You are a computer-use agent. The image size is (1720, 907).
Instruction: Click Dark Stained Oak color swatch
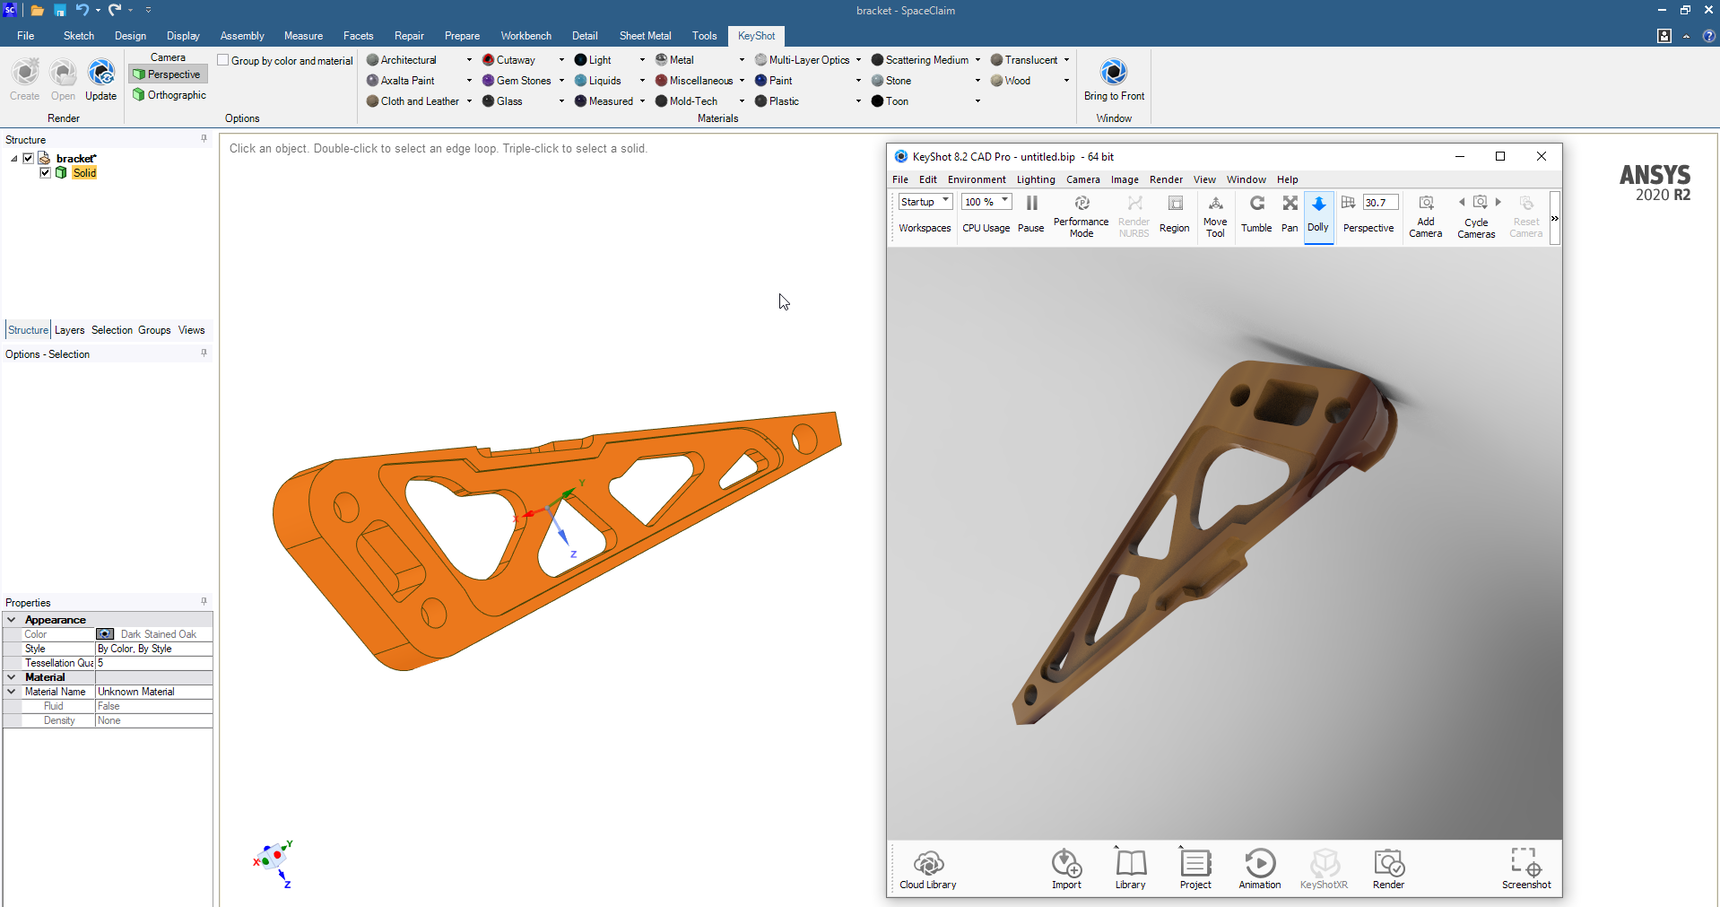(105, 634)
